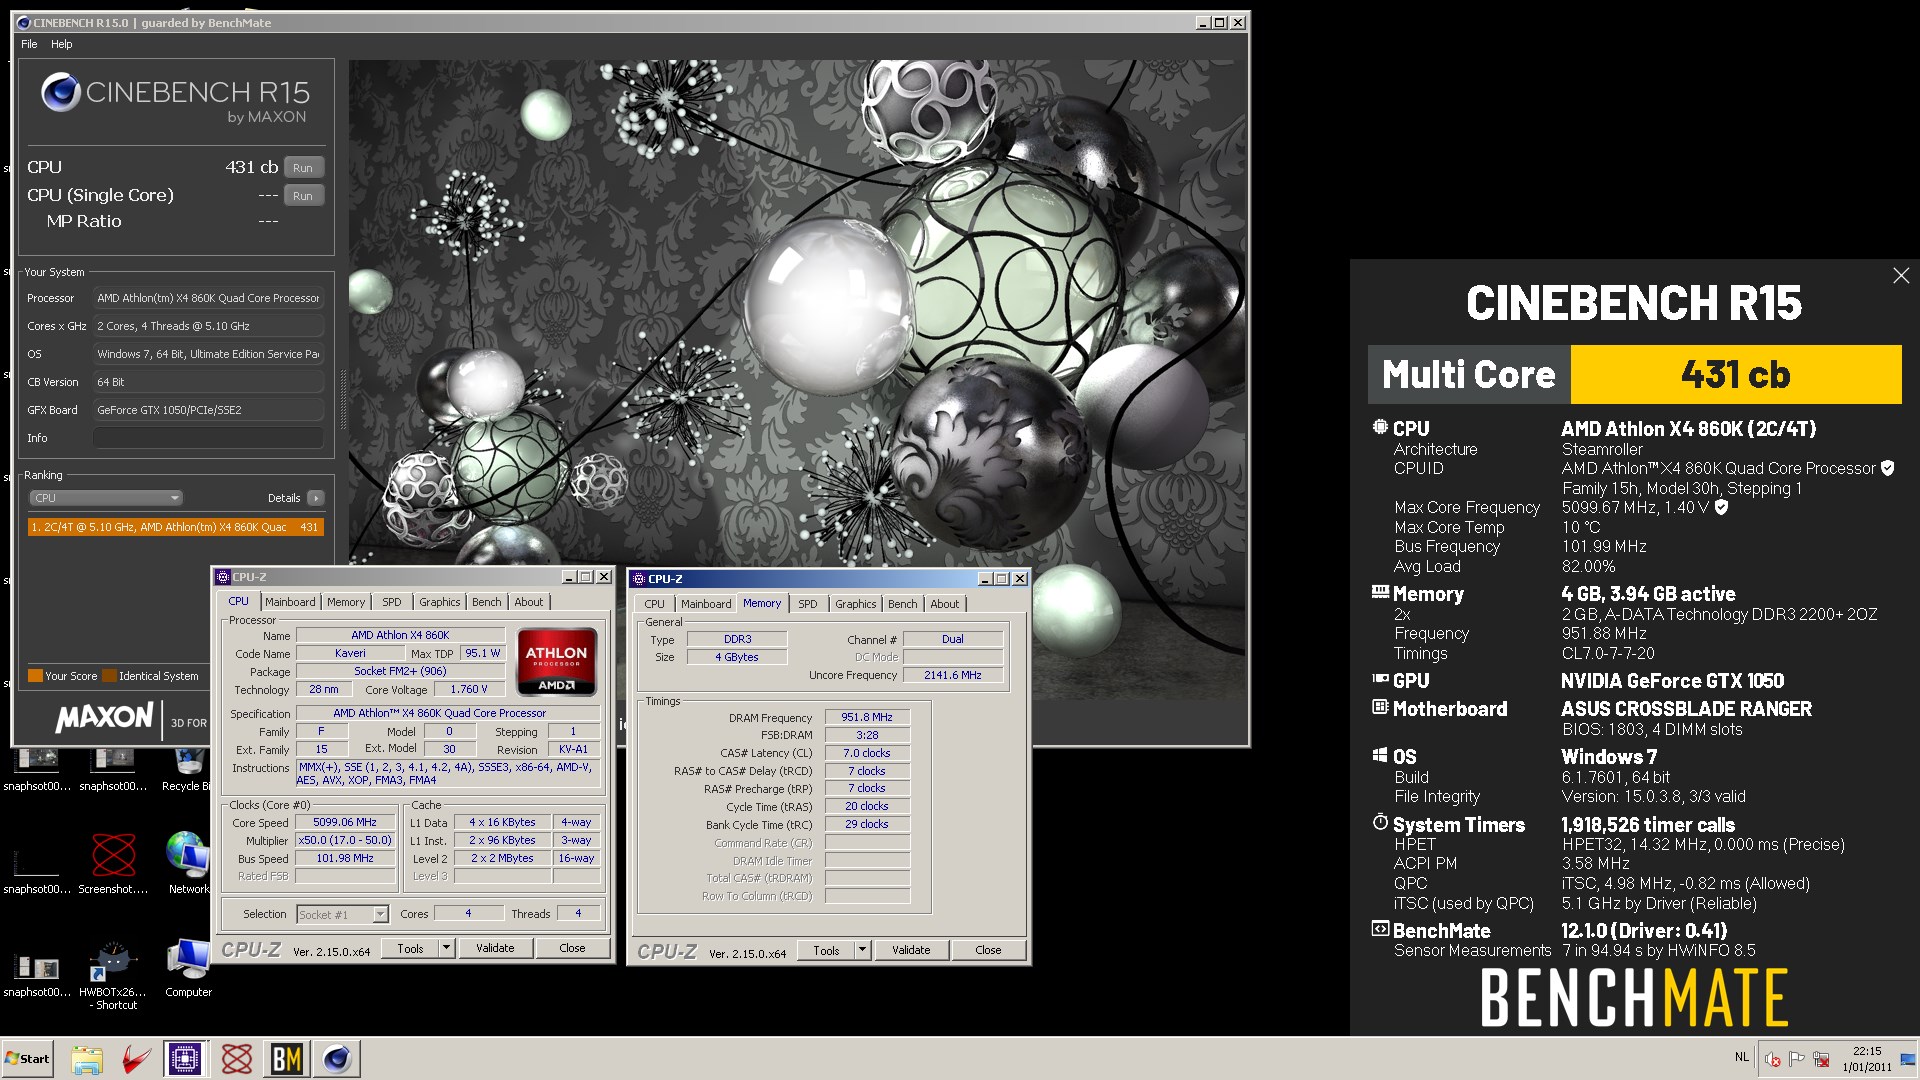Viewport: 1920px width, 1080px height.
Task: Click the FSB:DRAM ratio 3:28
Action: point(867,735)
